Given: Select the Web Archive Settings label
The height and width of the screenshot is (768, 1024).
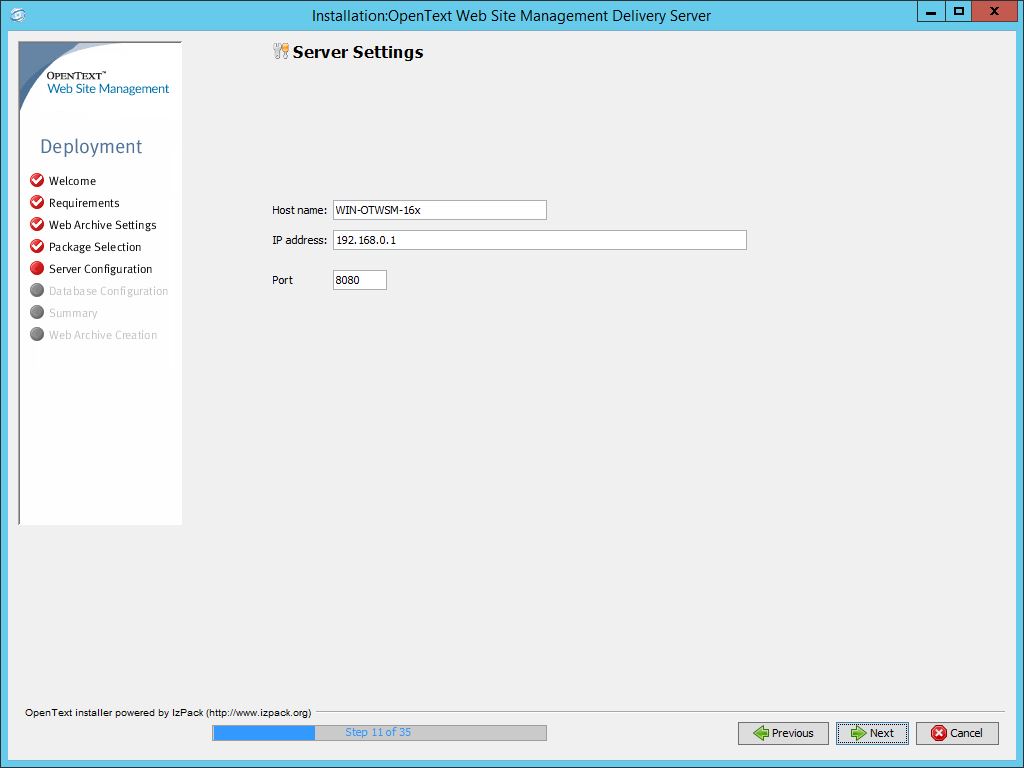Looking at the screenshot, I should click(103, 225).
